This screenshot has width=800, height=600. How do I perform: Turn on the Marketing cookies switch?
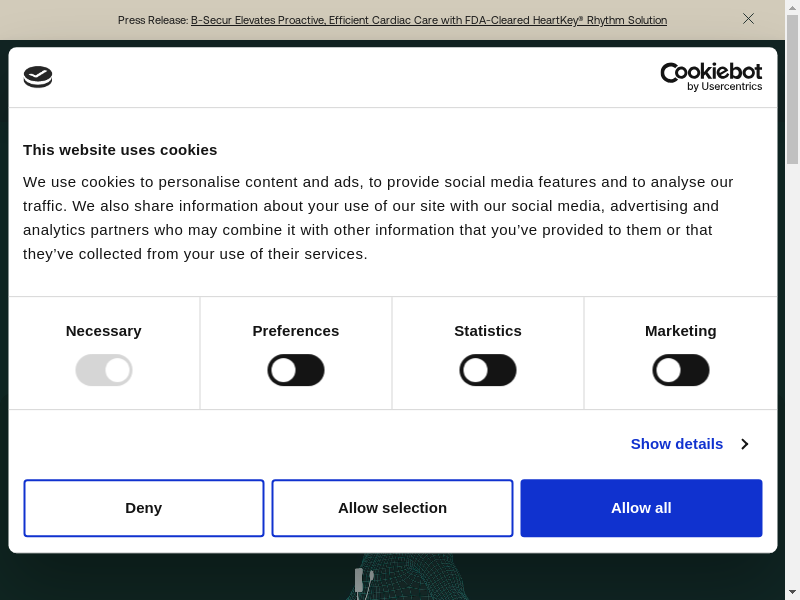[x=680, y=370]
